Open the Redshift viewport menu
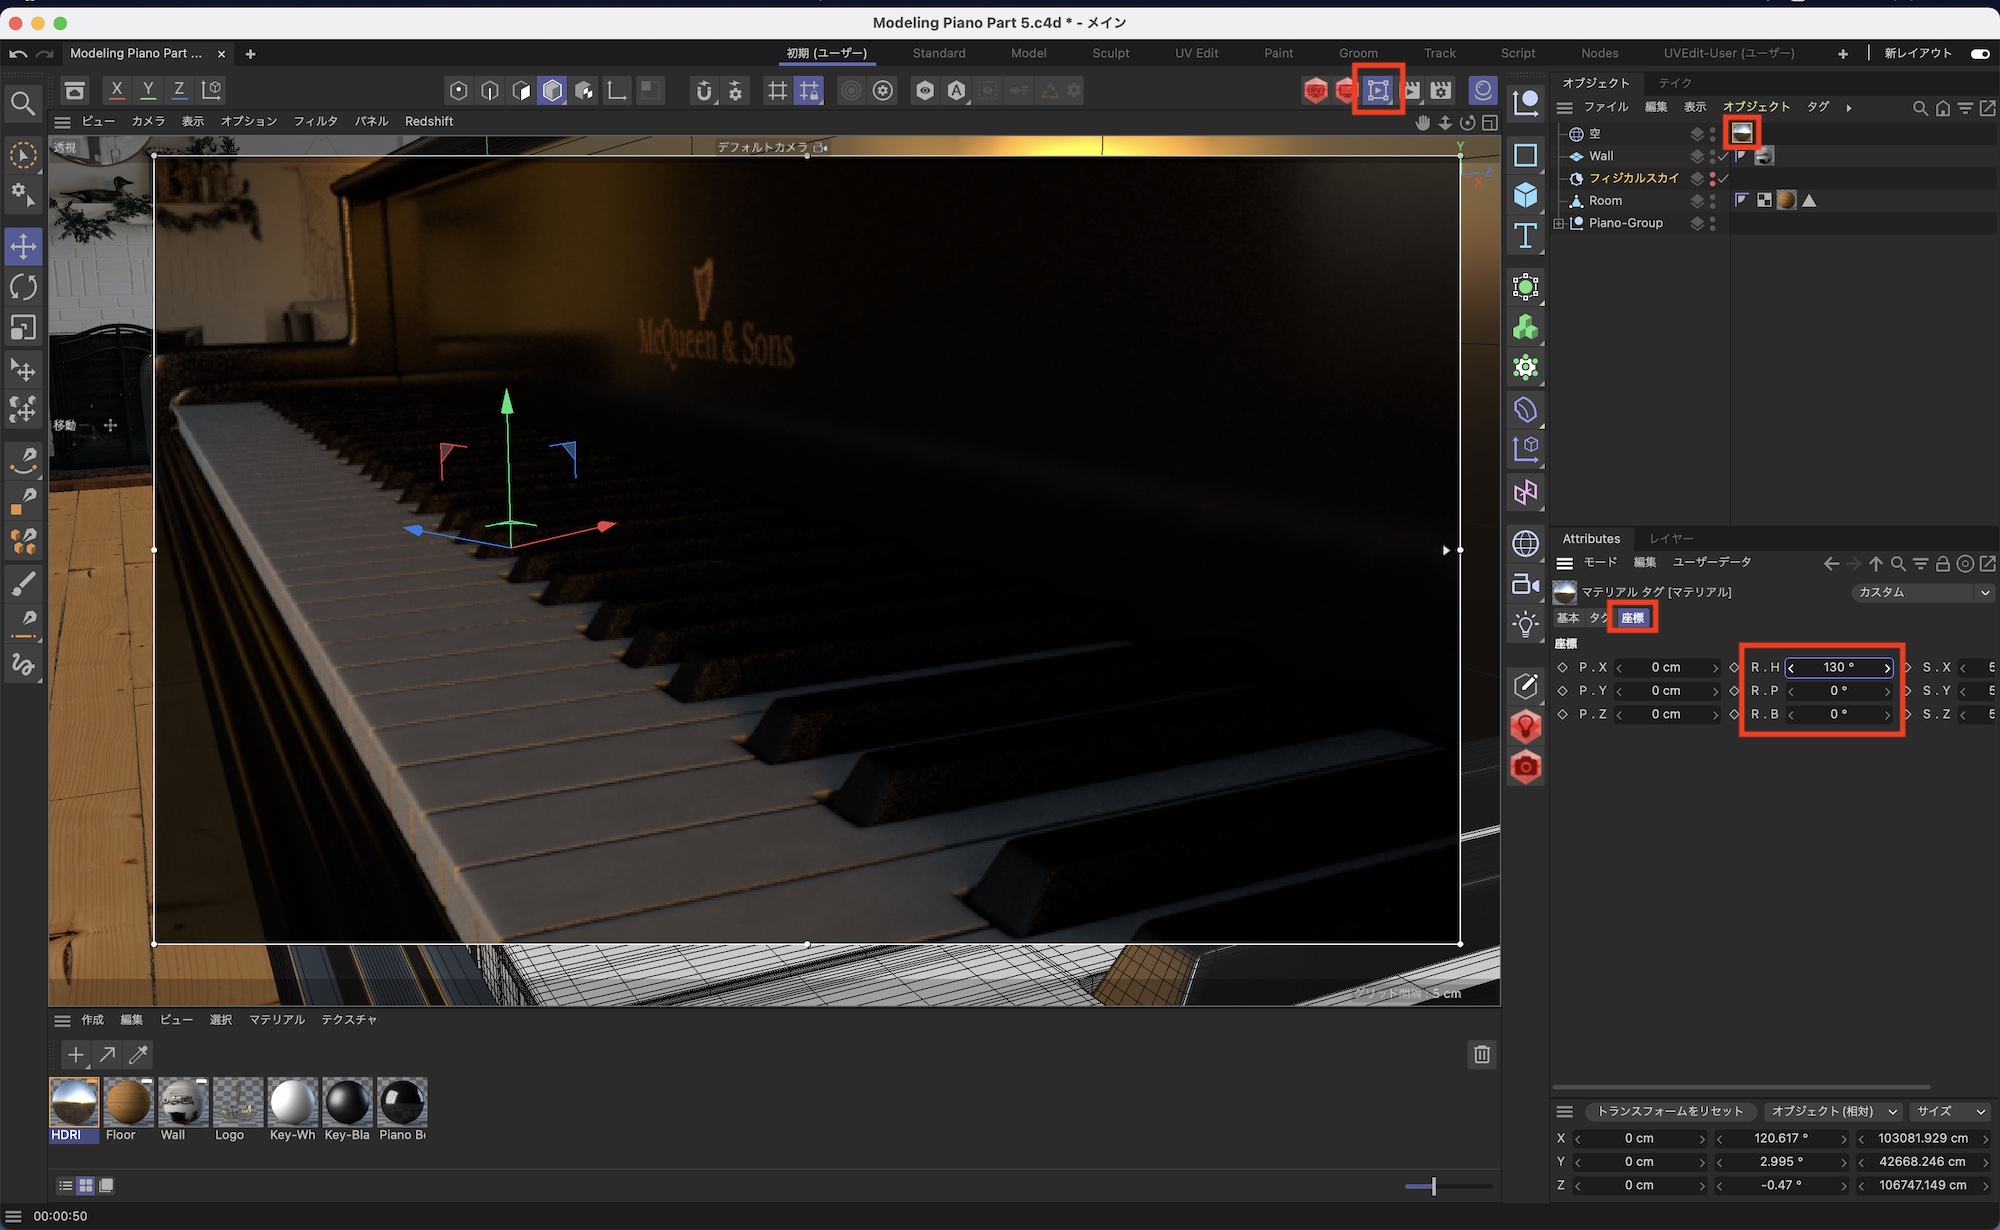 click(428, 121)
